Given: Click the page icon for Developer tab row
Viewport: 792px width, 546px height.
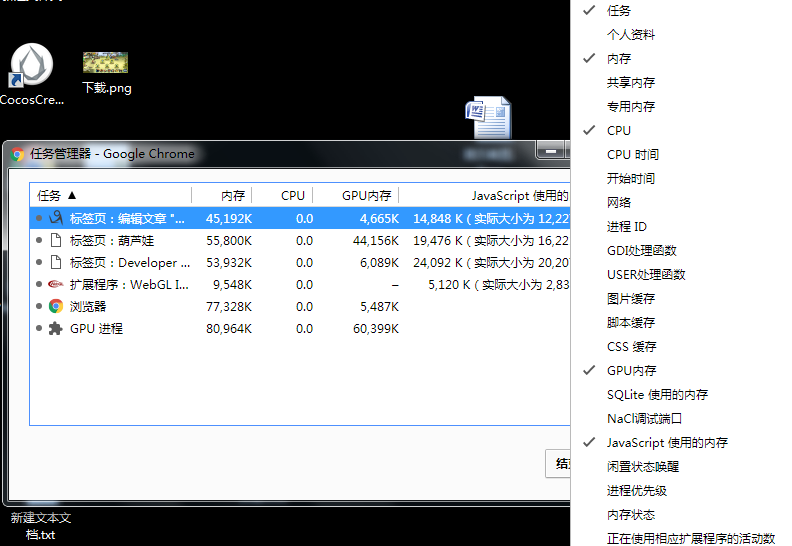Looking at the screenshot, I should (56, 262).
